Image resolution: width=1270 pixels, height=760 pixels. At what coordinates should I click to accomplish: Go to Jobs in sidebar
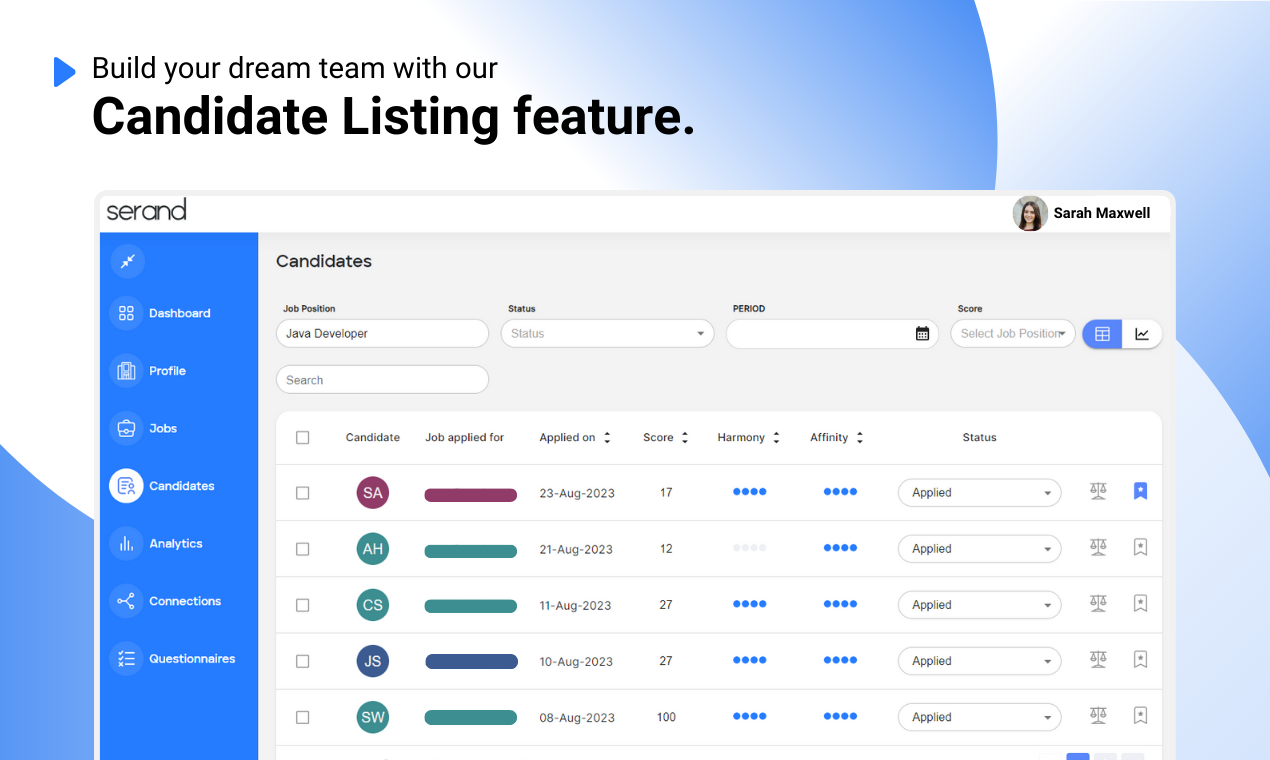pyautogui.click(x=163, y=428)
